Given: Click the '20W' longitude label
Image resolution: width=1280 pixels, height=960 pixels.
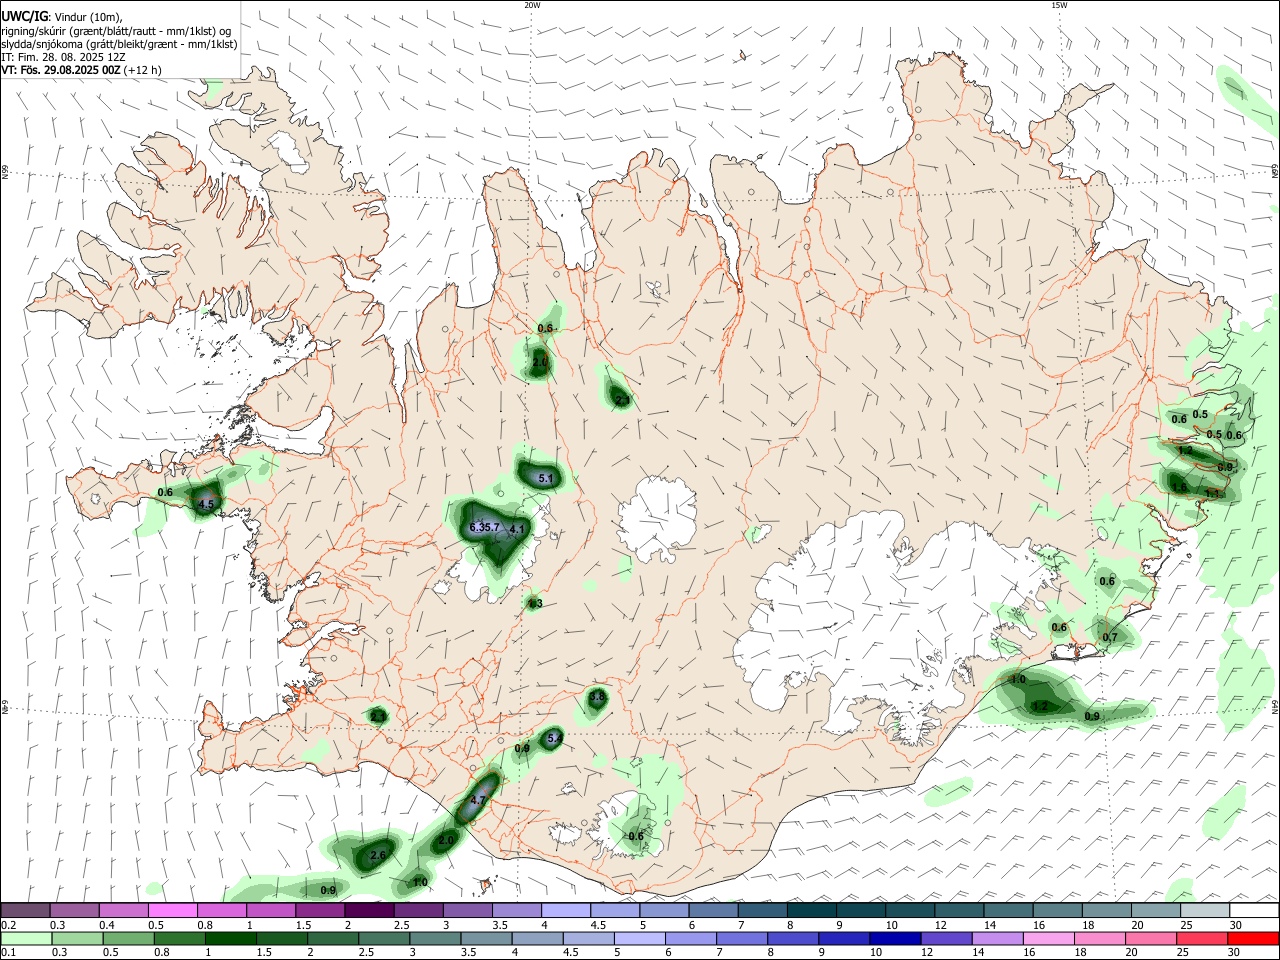Looking at the screenshot, I should tap(532, 5).
